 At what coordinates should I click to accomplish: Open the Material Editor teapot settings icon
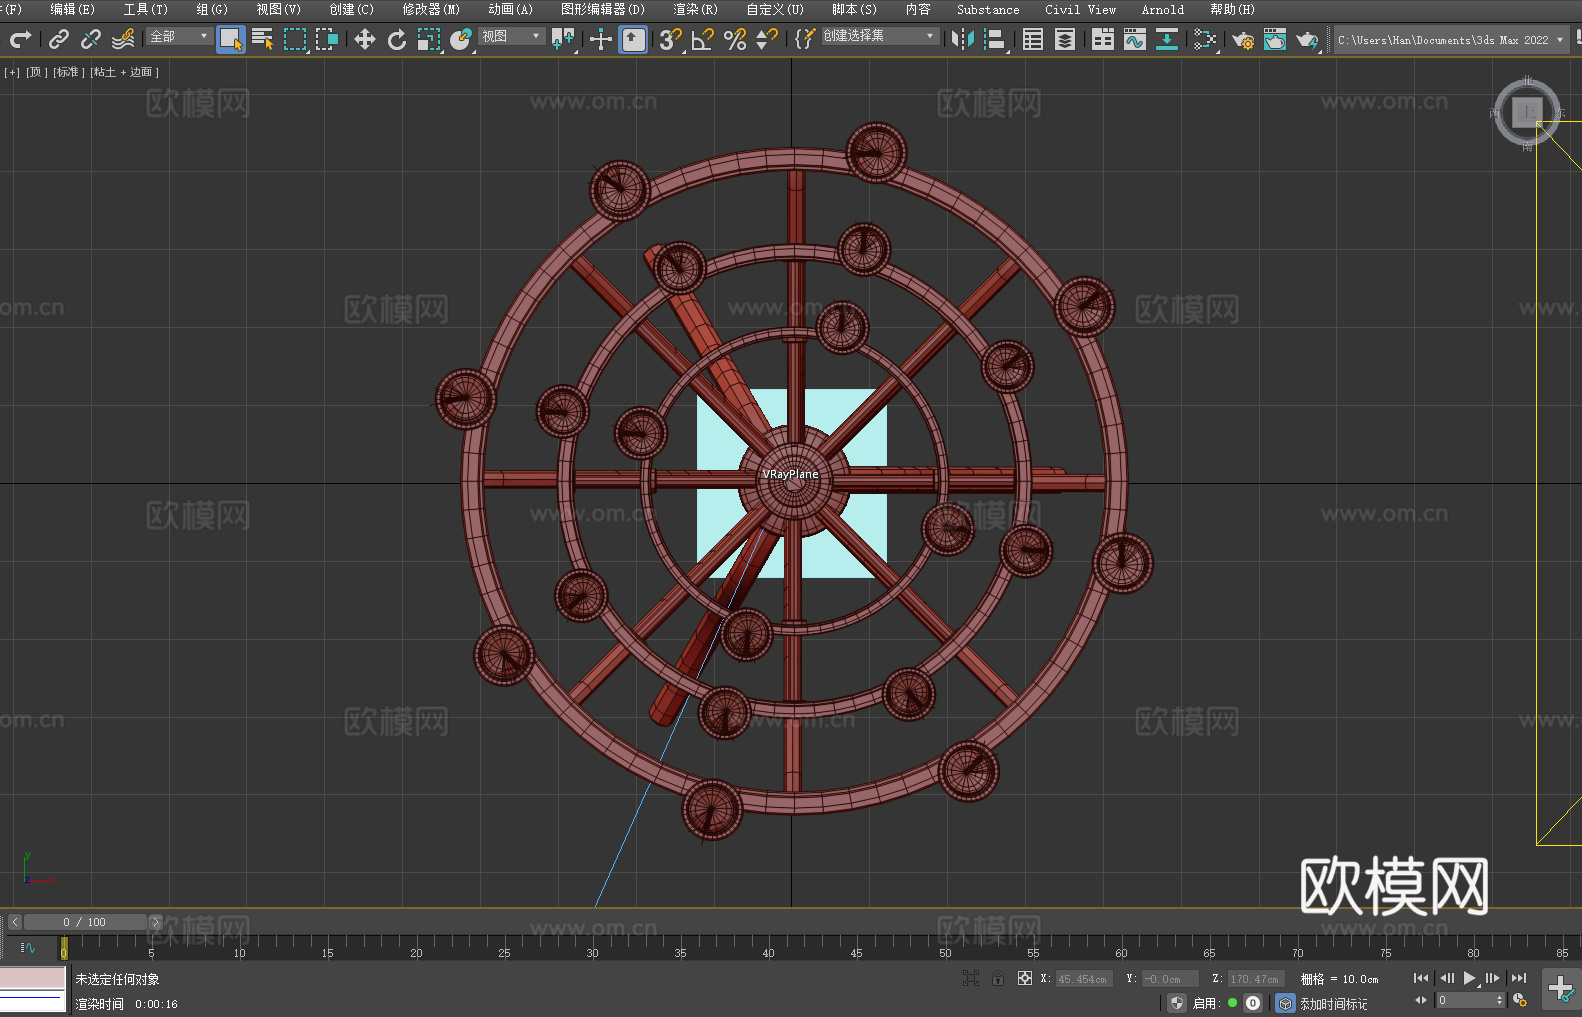pyautogui.click(x=1242, y=39)
